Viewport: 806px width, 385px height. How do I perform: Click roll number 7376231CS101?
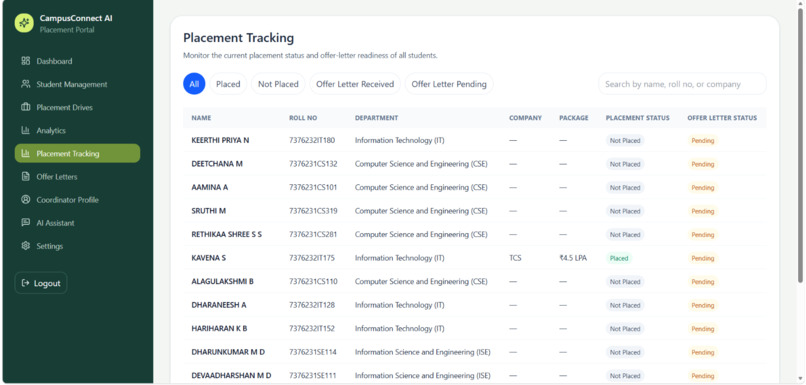tap(313, 188)
